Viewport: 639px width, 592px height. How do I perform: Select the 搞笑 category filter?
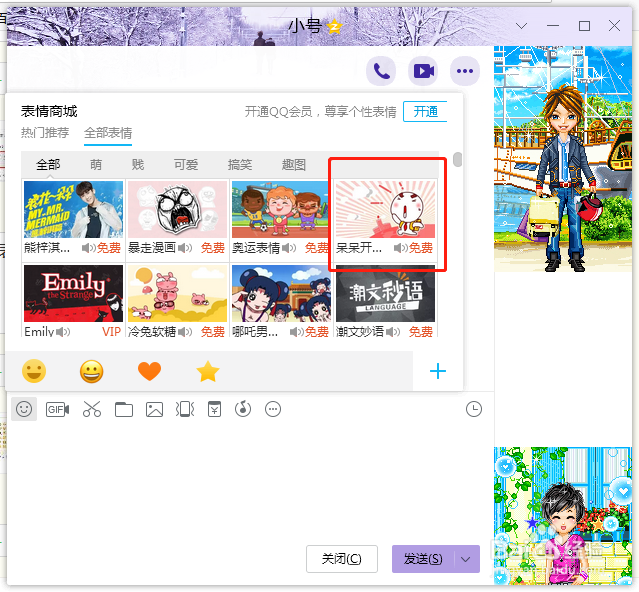240,165
